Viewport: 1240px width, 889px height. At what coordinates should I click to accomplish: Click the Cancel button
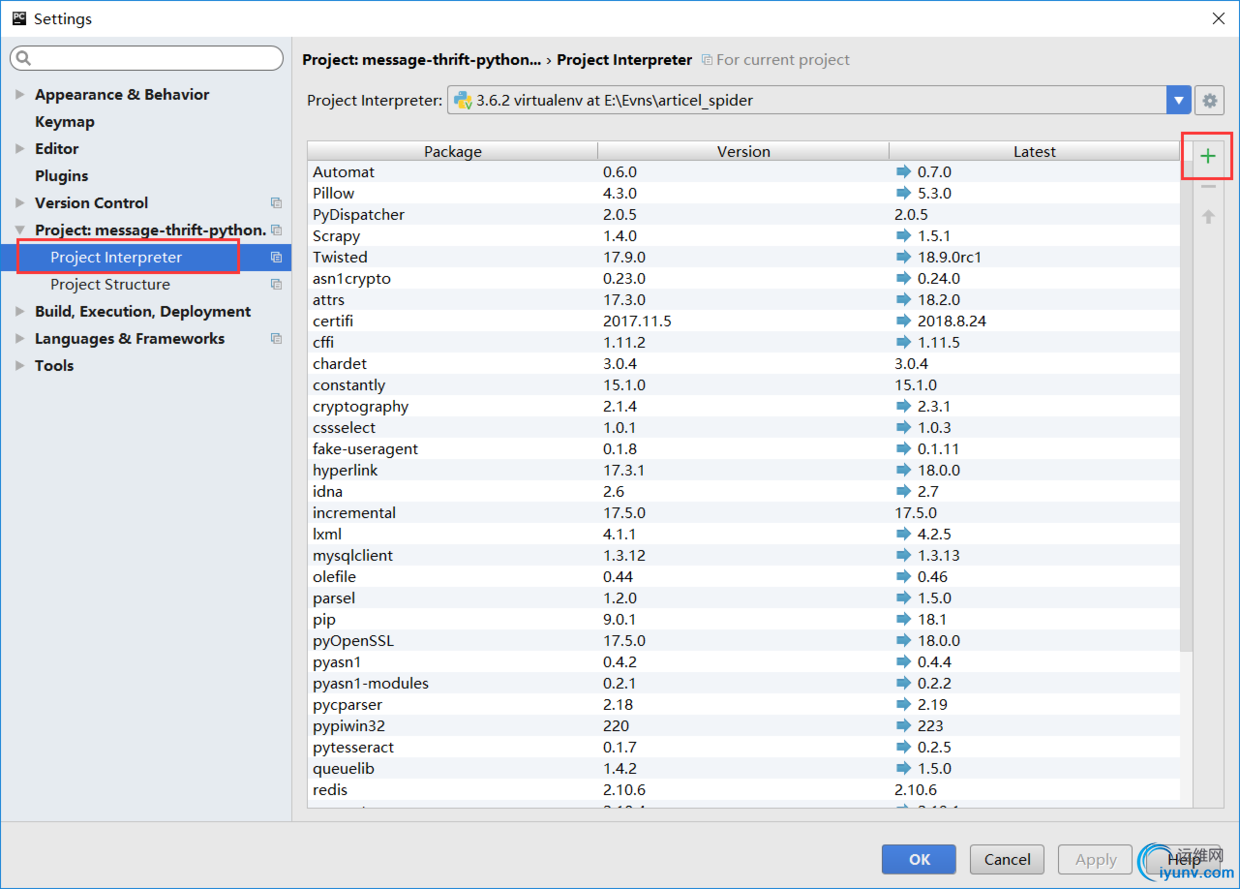tap(1007, 859)
